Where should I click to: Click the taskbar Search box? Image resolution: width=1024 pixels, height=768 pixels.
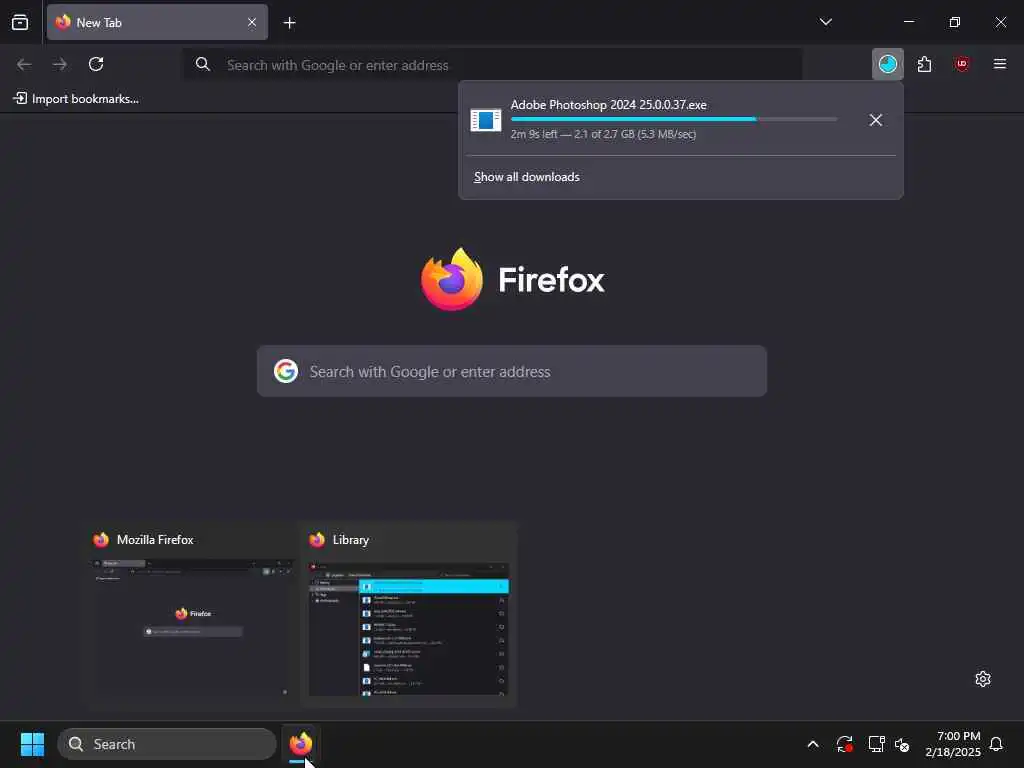(x=167, y=744)
